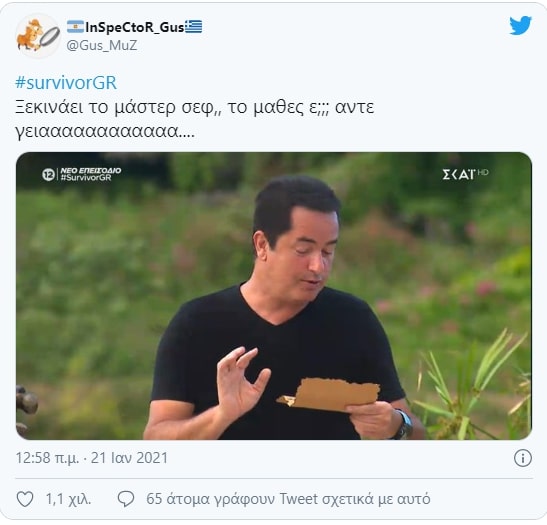The image size is (547, 525).
Task: Click the 1,1 χιλ. likes count
Action: [68, 499]
